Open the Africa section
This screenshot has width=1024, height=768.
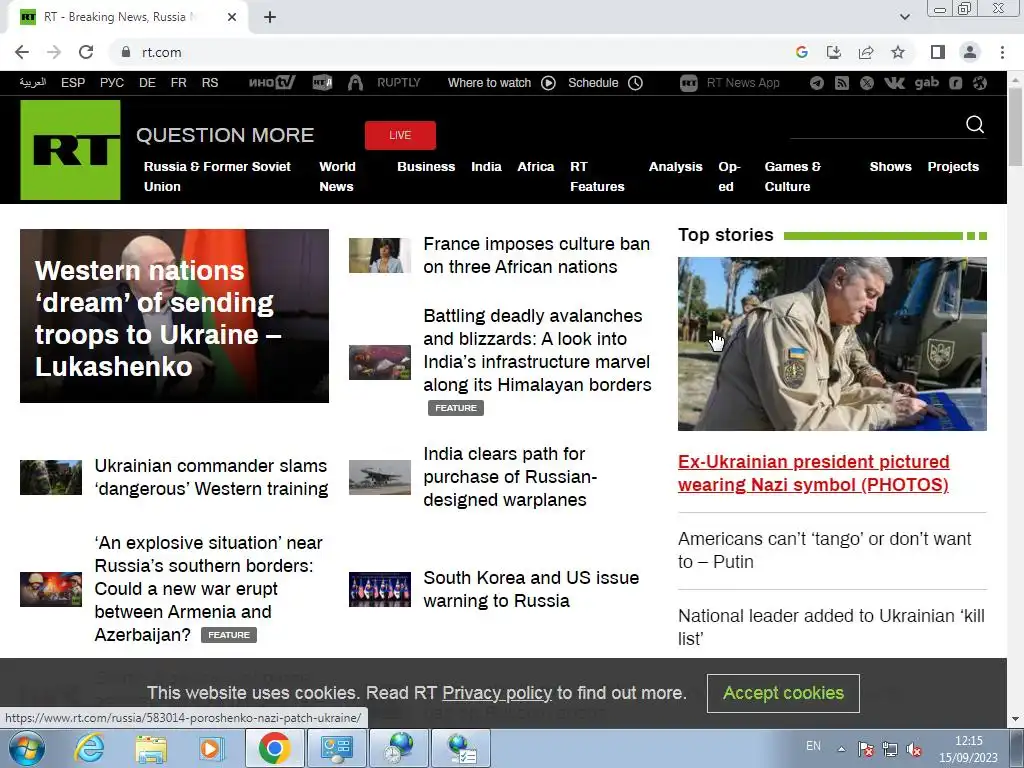coord(536,167)
